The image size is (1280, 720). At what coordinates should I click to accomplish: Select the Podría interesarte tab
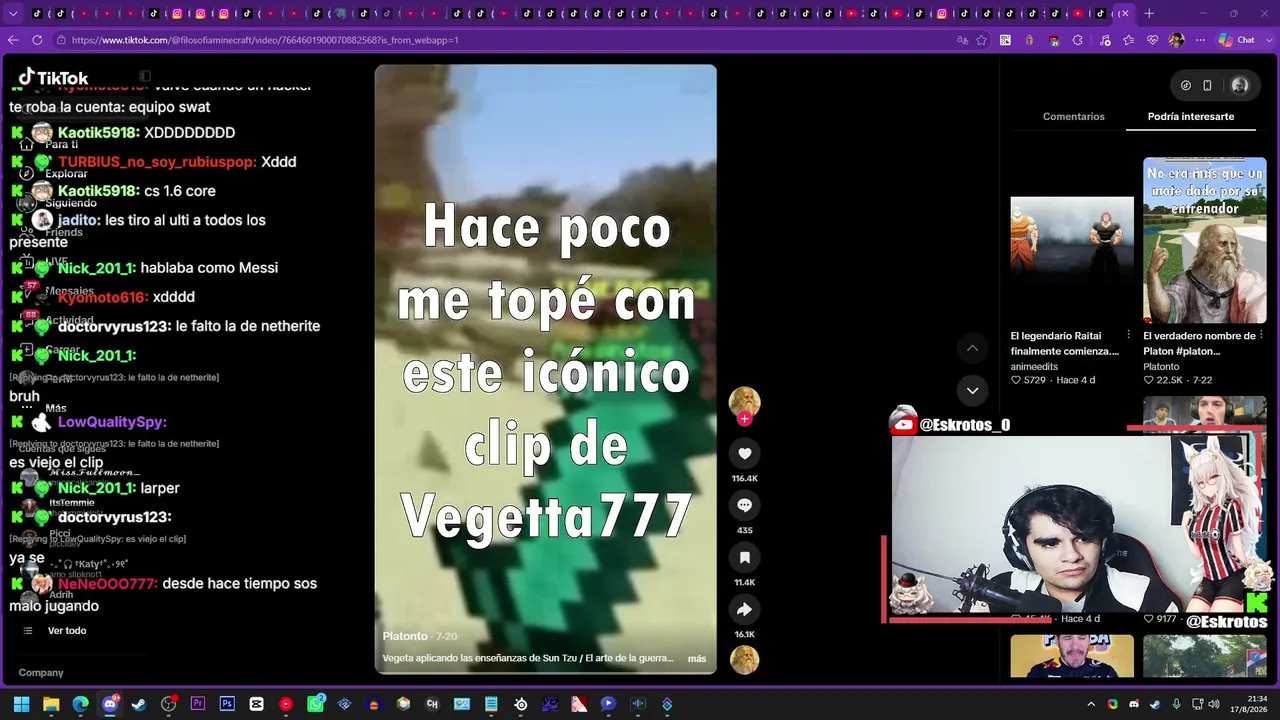(1191, 117)
